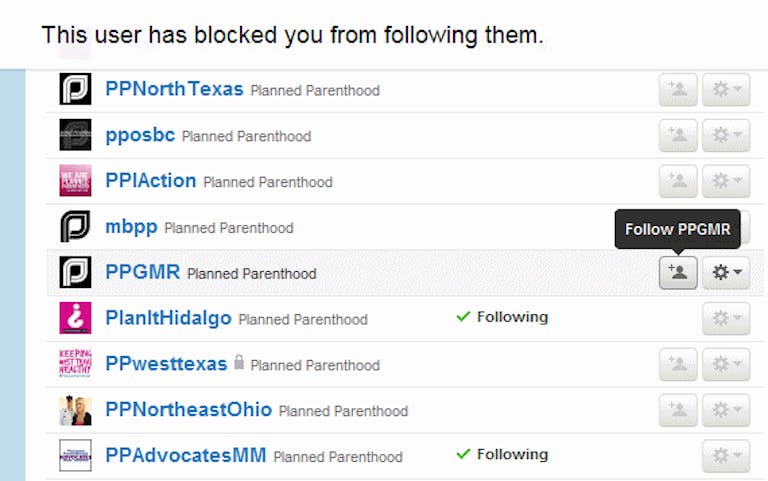Click the PlanItHidalgo pink profile picture

coord(75,318)
